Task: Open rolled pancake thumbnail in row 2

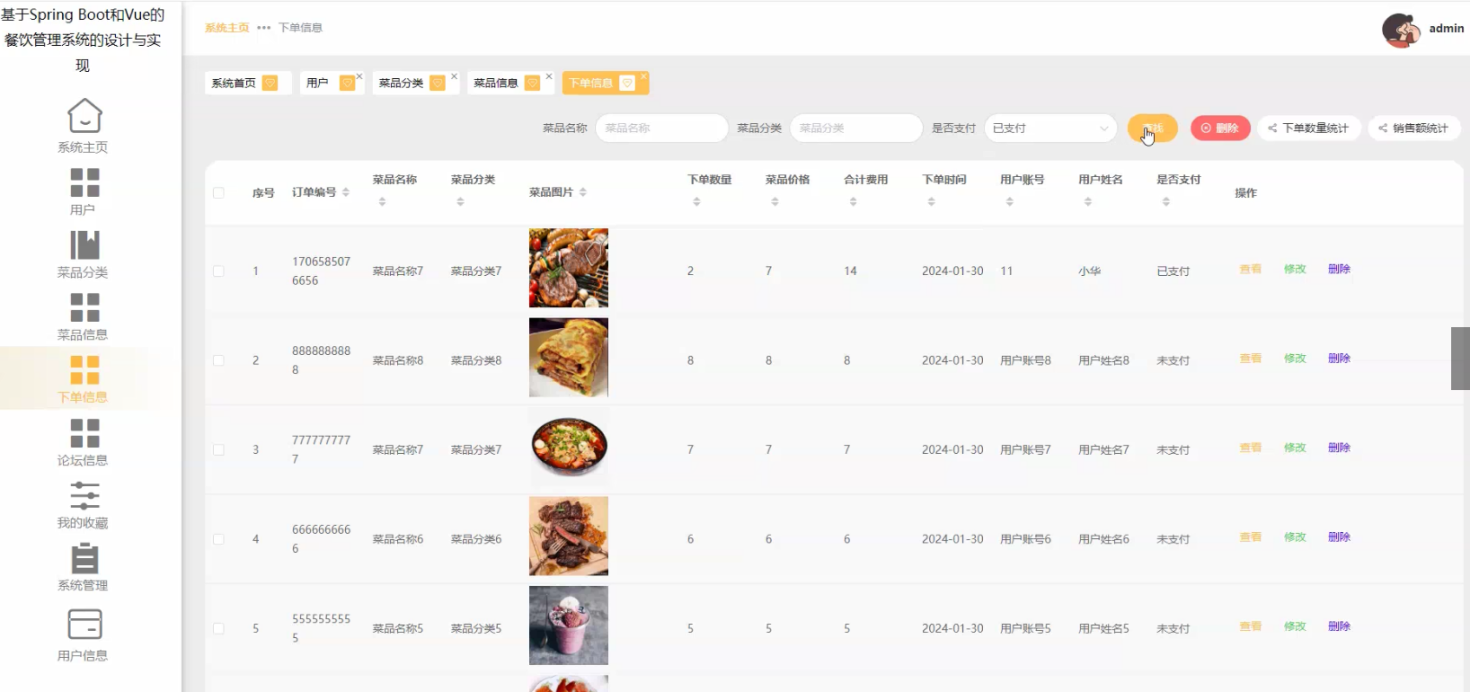Action: click(x=568, y=357)
